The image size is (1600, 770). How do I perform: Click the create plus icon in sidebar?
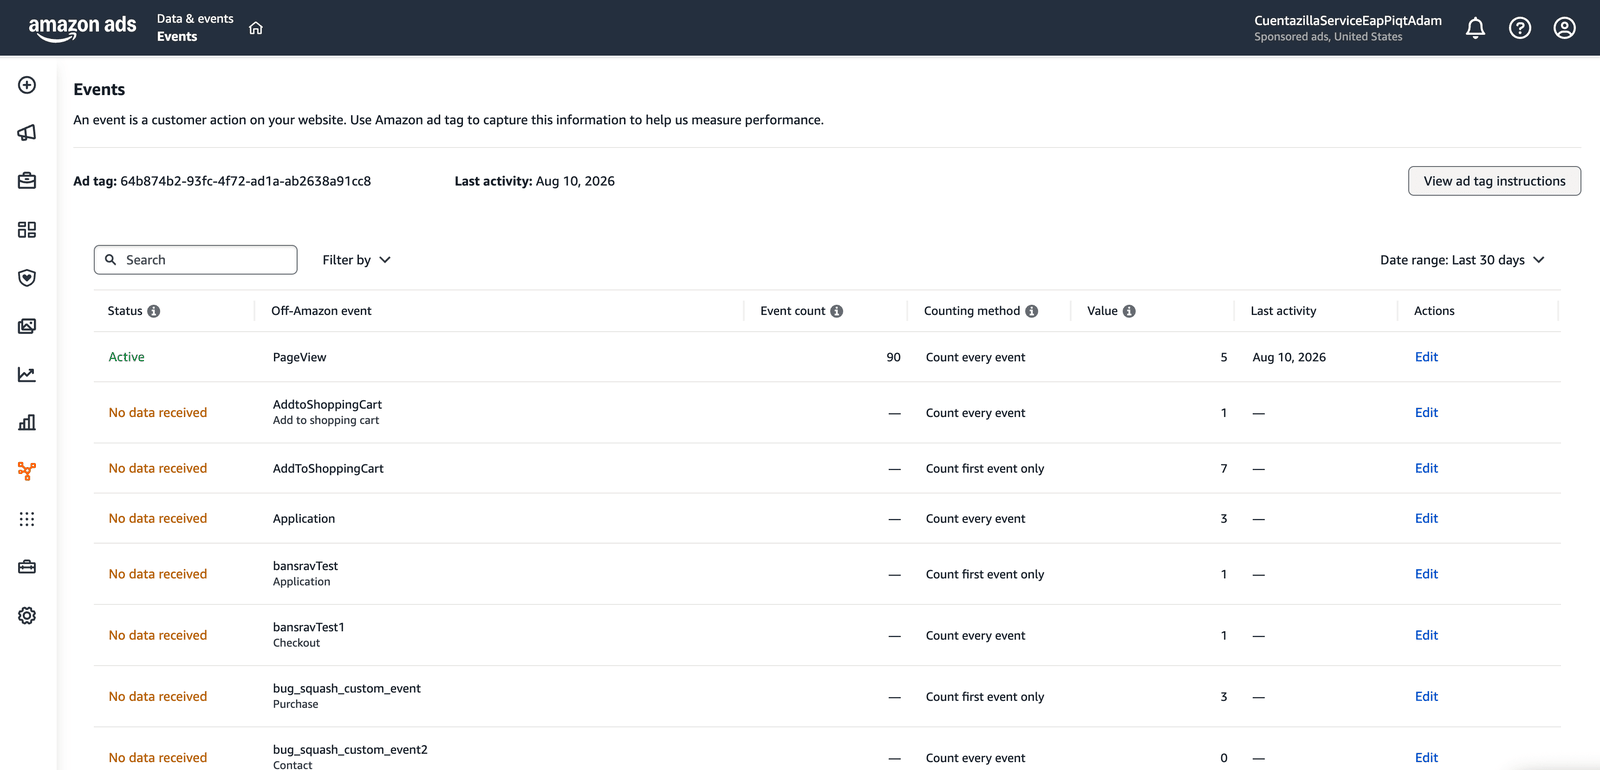point(27,85)
